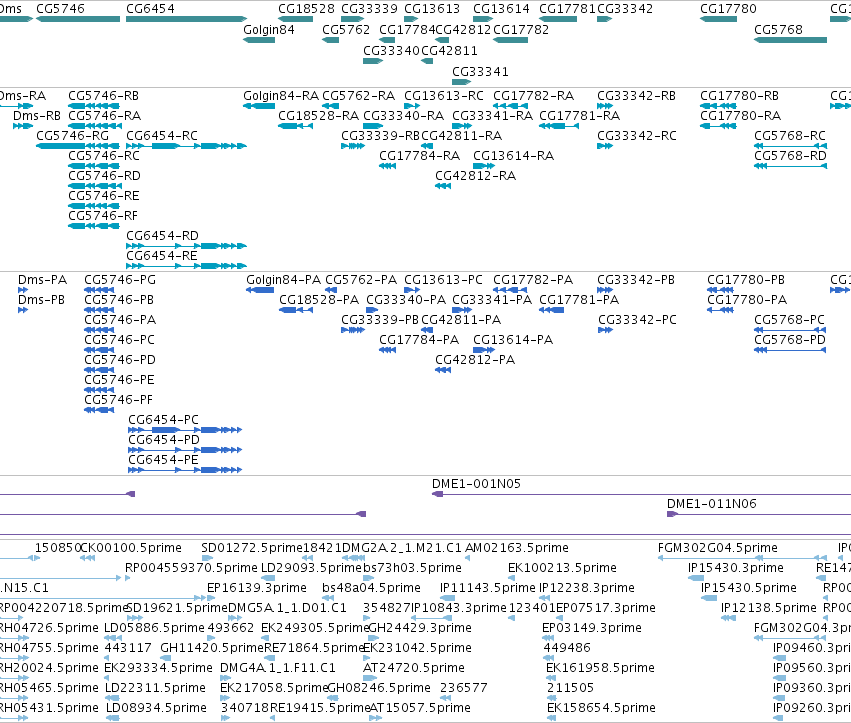Click the AM02163.5prime EST label
The height and width of the screenshot is (723, 851).
point(517,548)
